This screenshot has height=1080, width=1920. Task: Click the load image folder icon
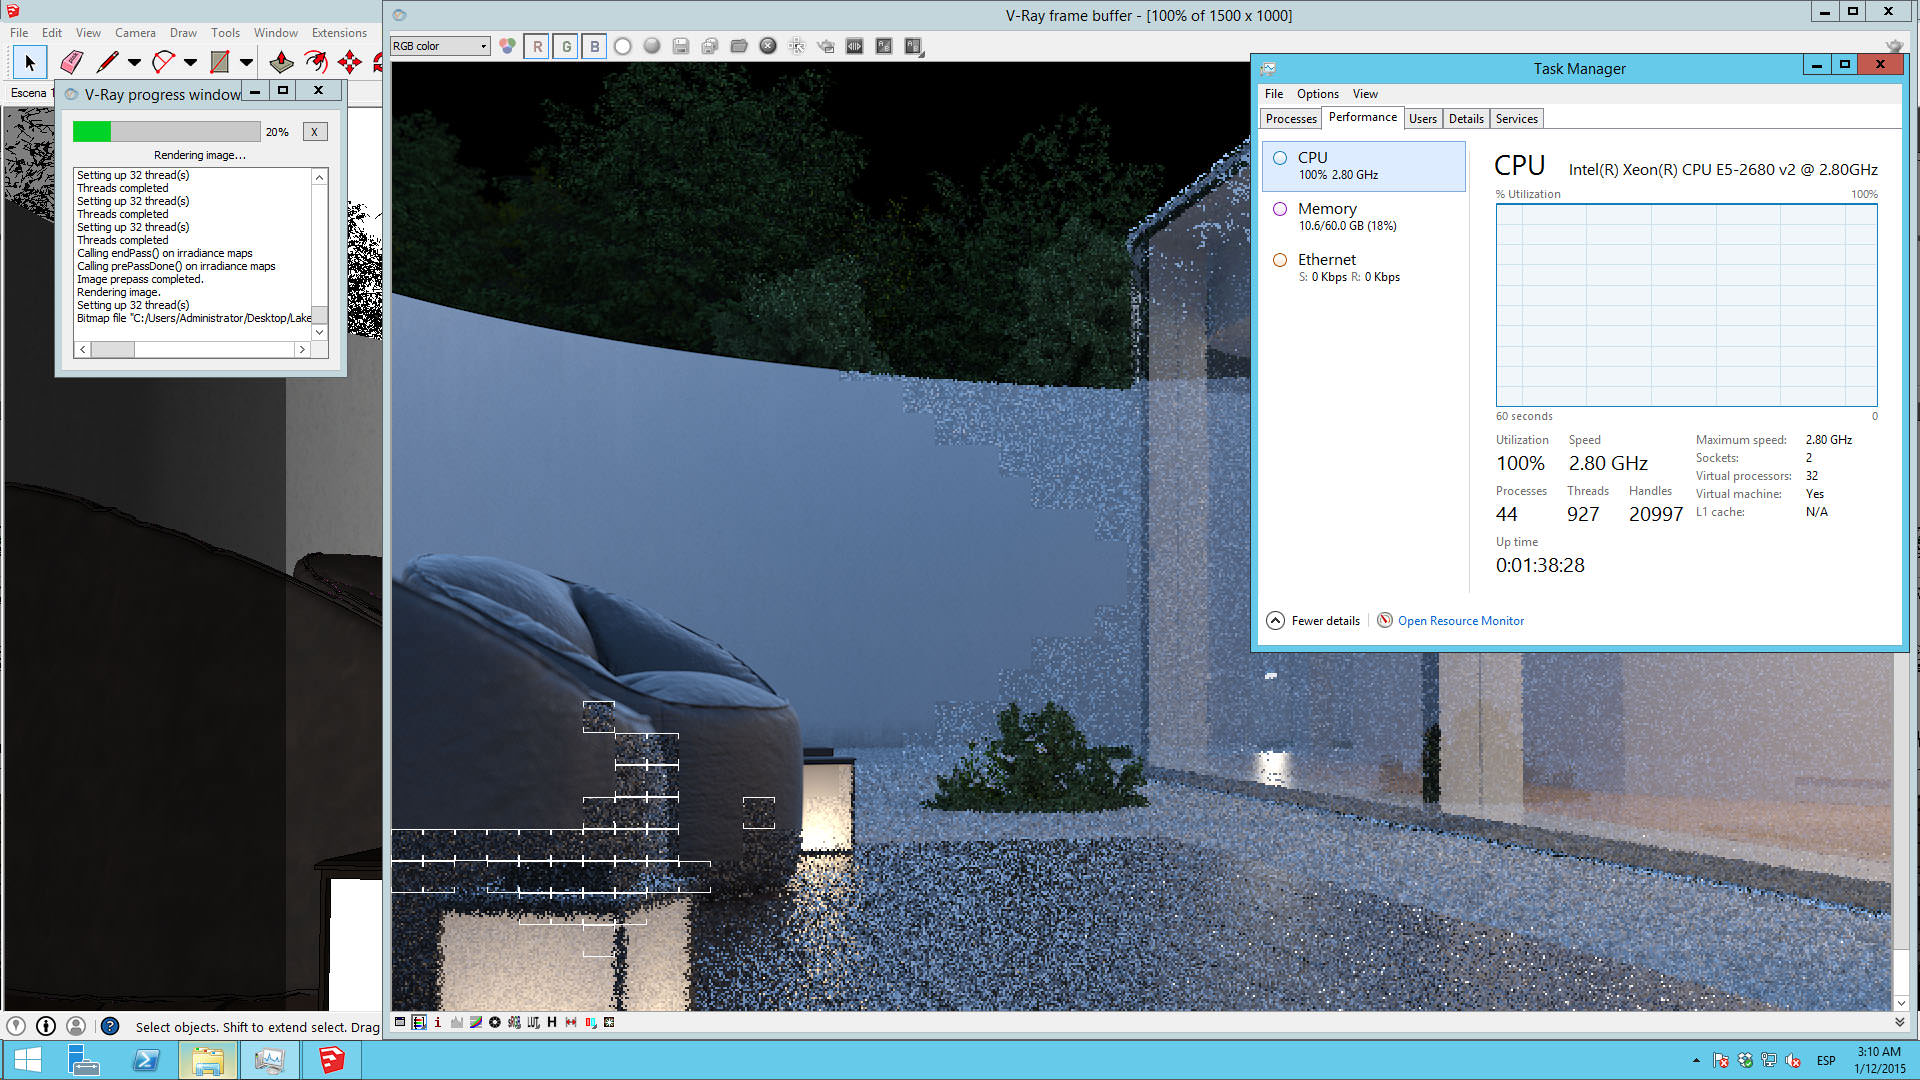(739, 46)
